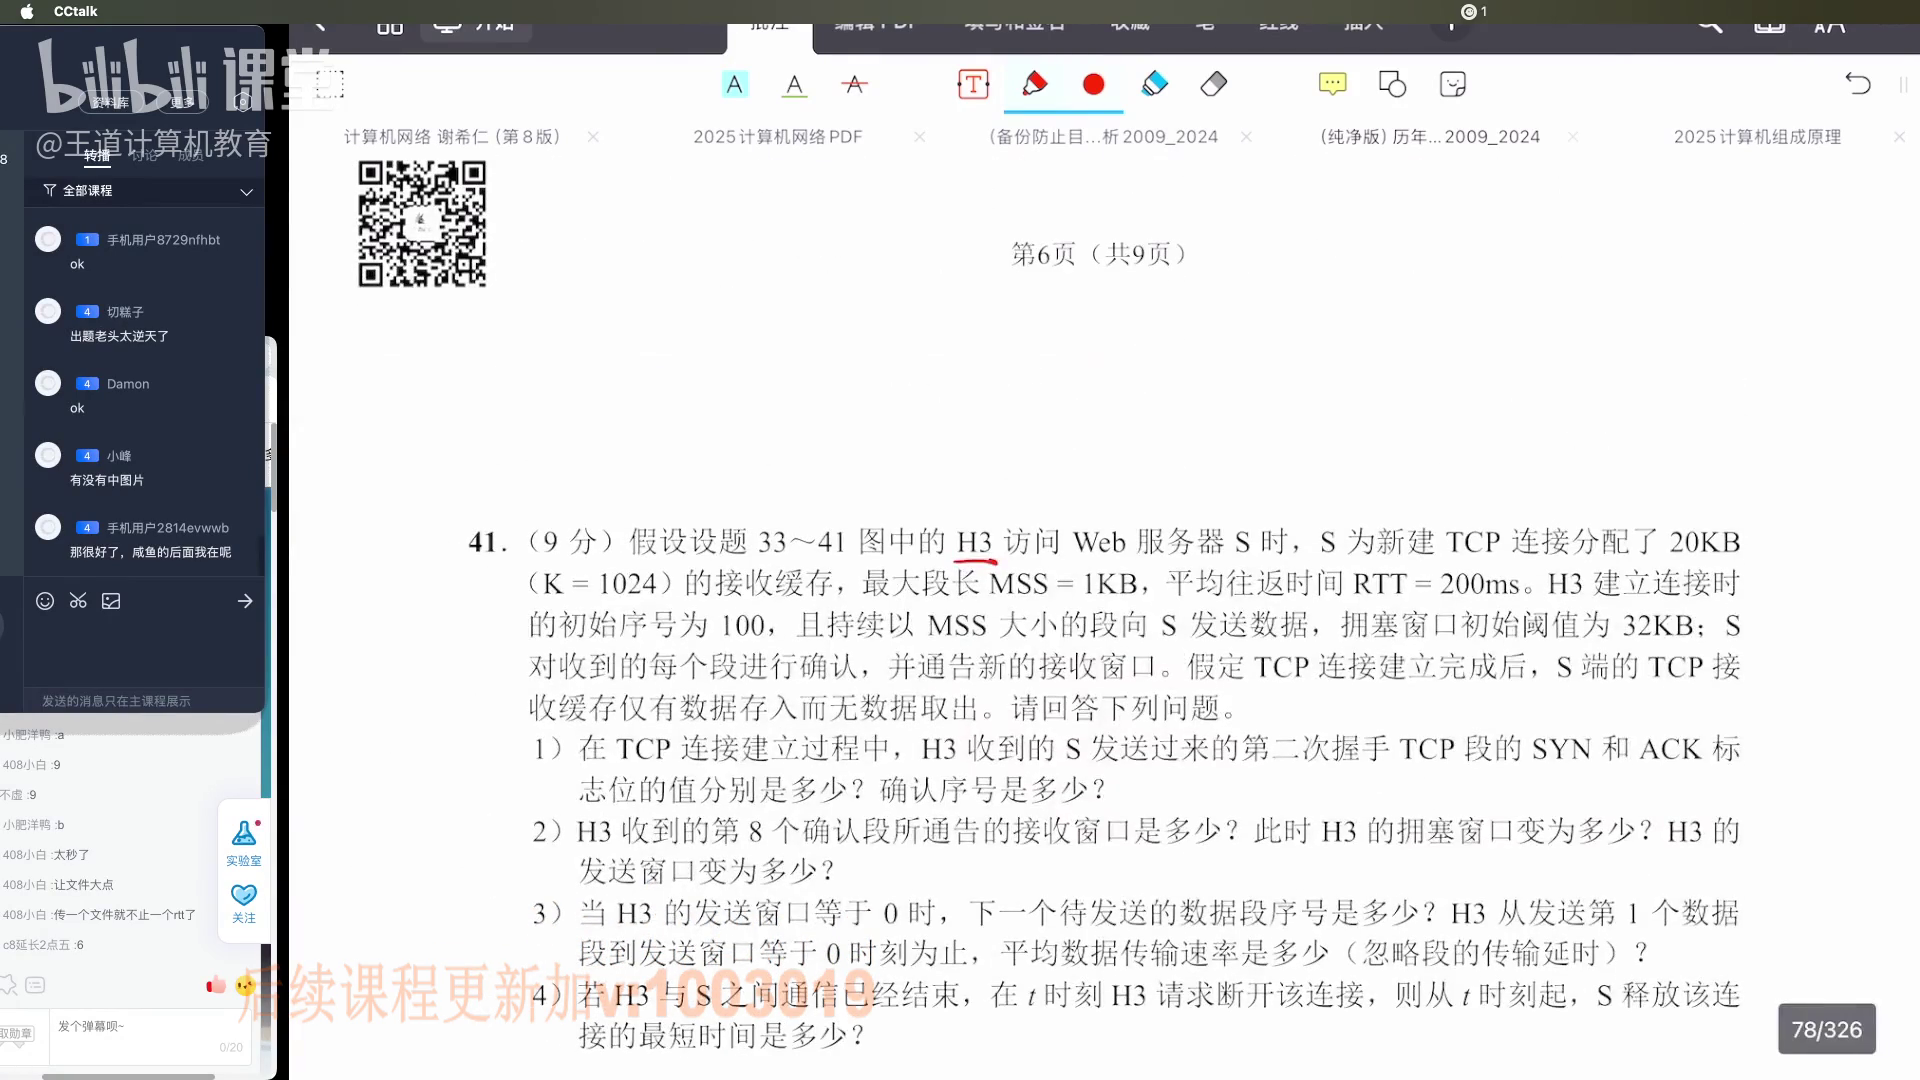Select the text highlight tool
Viewport: 1920px width, 1080px height.
[x=734, y=85]
